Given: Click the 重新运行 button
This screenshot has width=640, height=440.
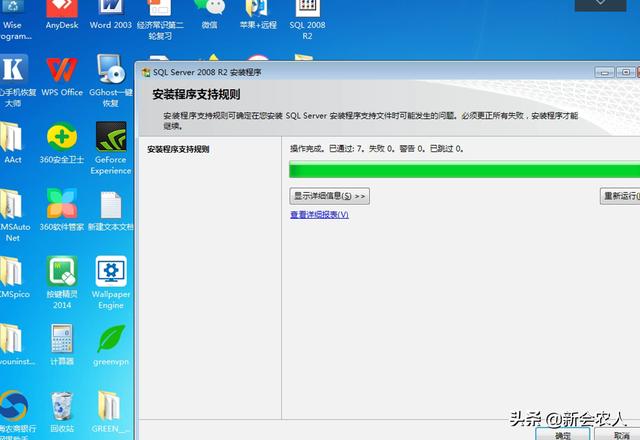Looking at the screenshot, I should [620, 196].
